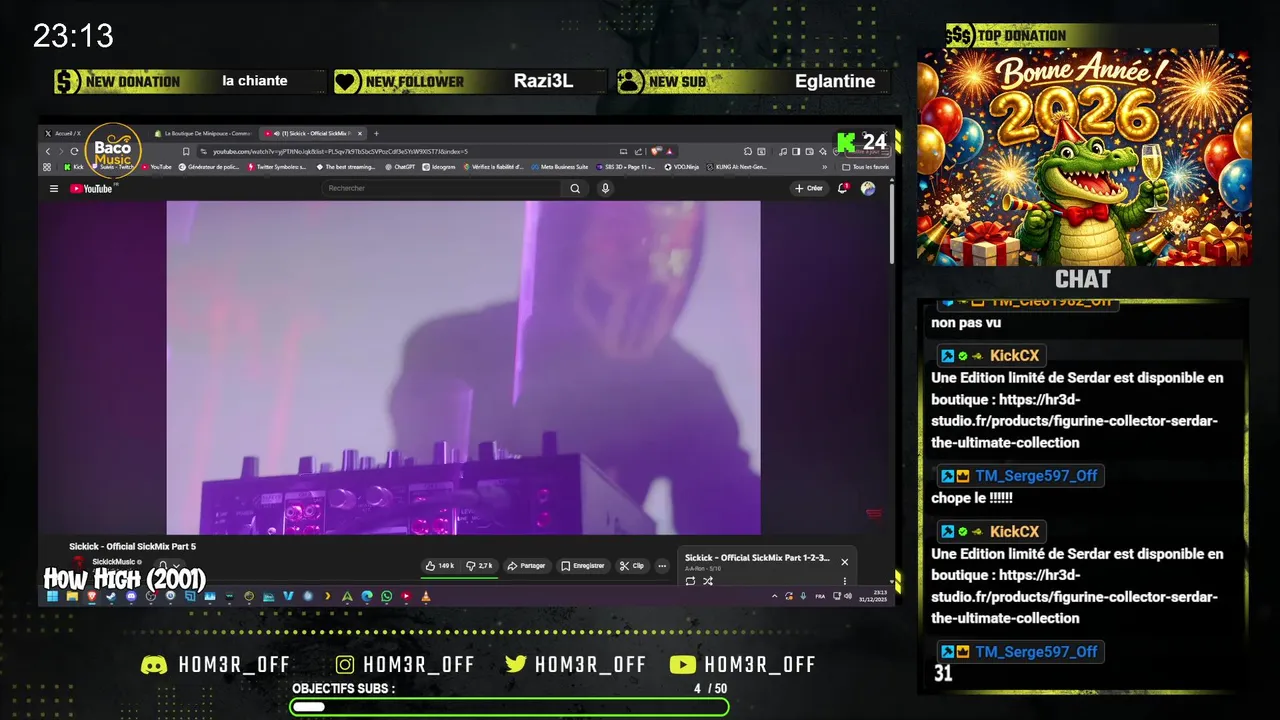Toggle playlist loop
Image resolution: width=1280 pixels, height=720 pixels.
click(690, 581)
